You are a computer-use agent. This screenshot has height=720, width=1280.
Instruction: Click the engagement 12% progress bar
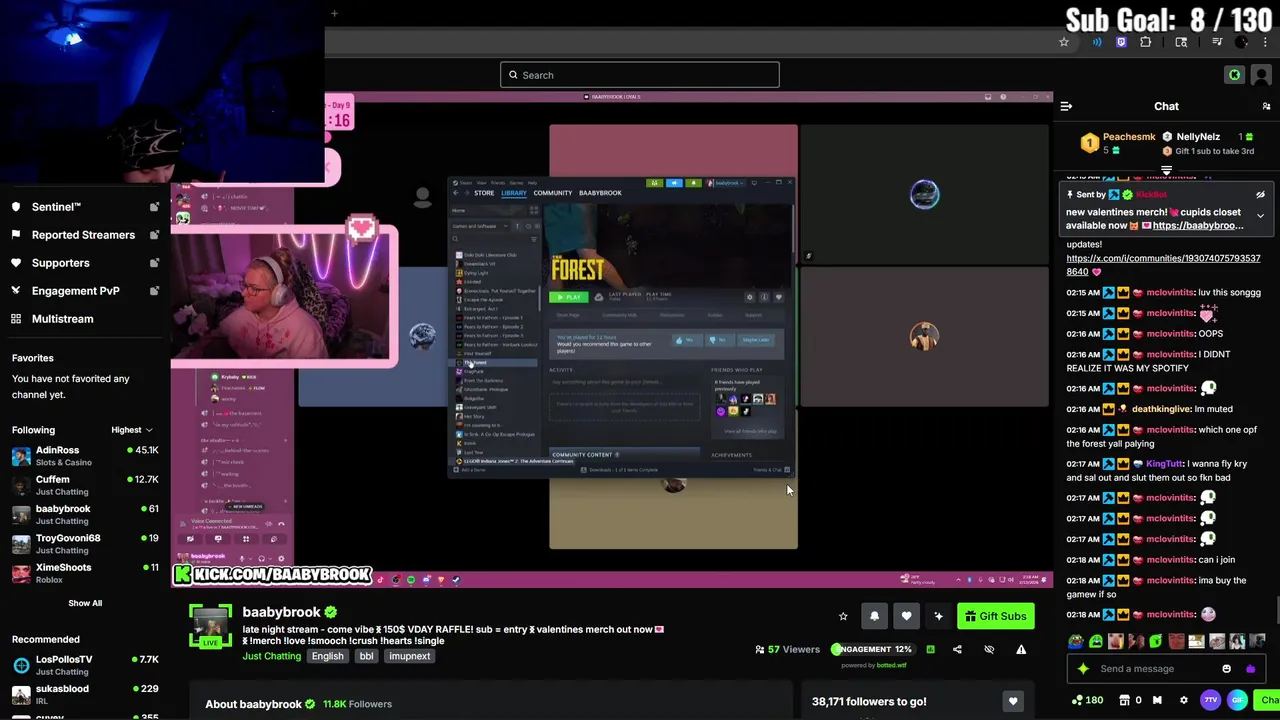(x=872, y=649)
